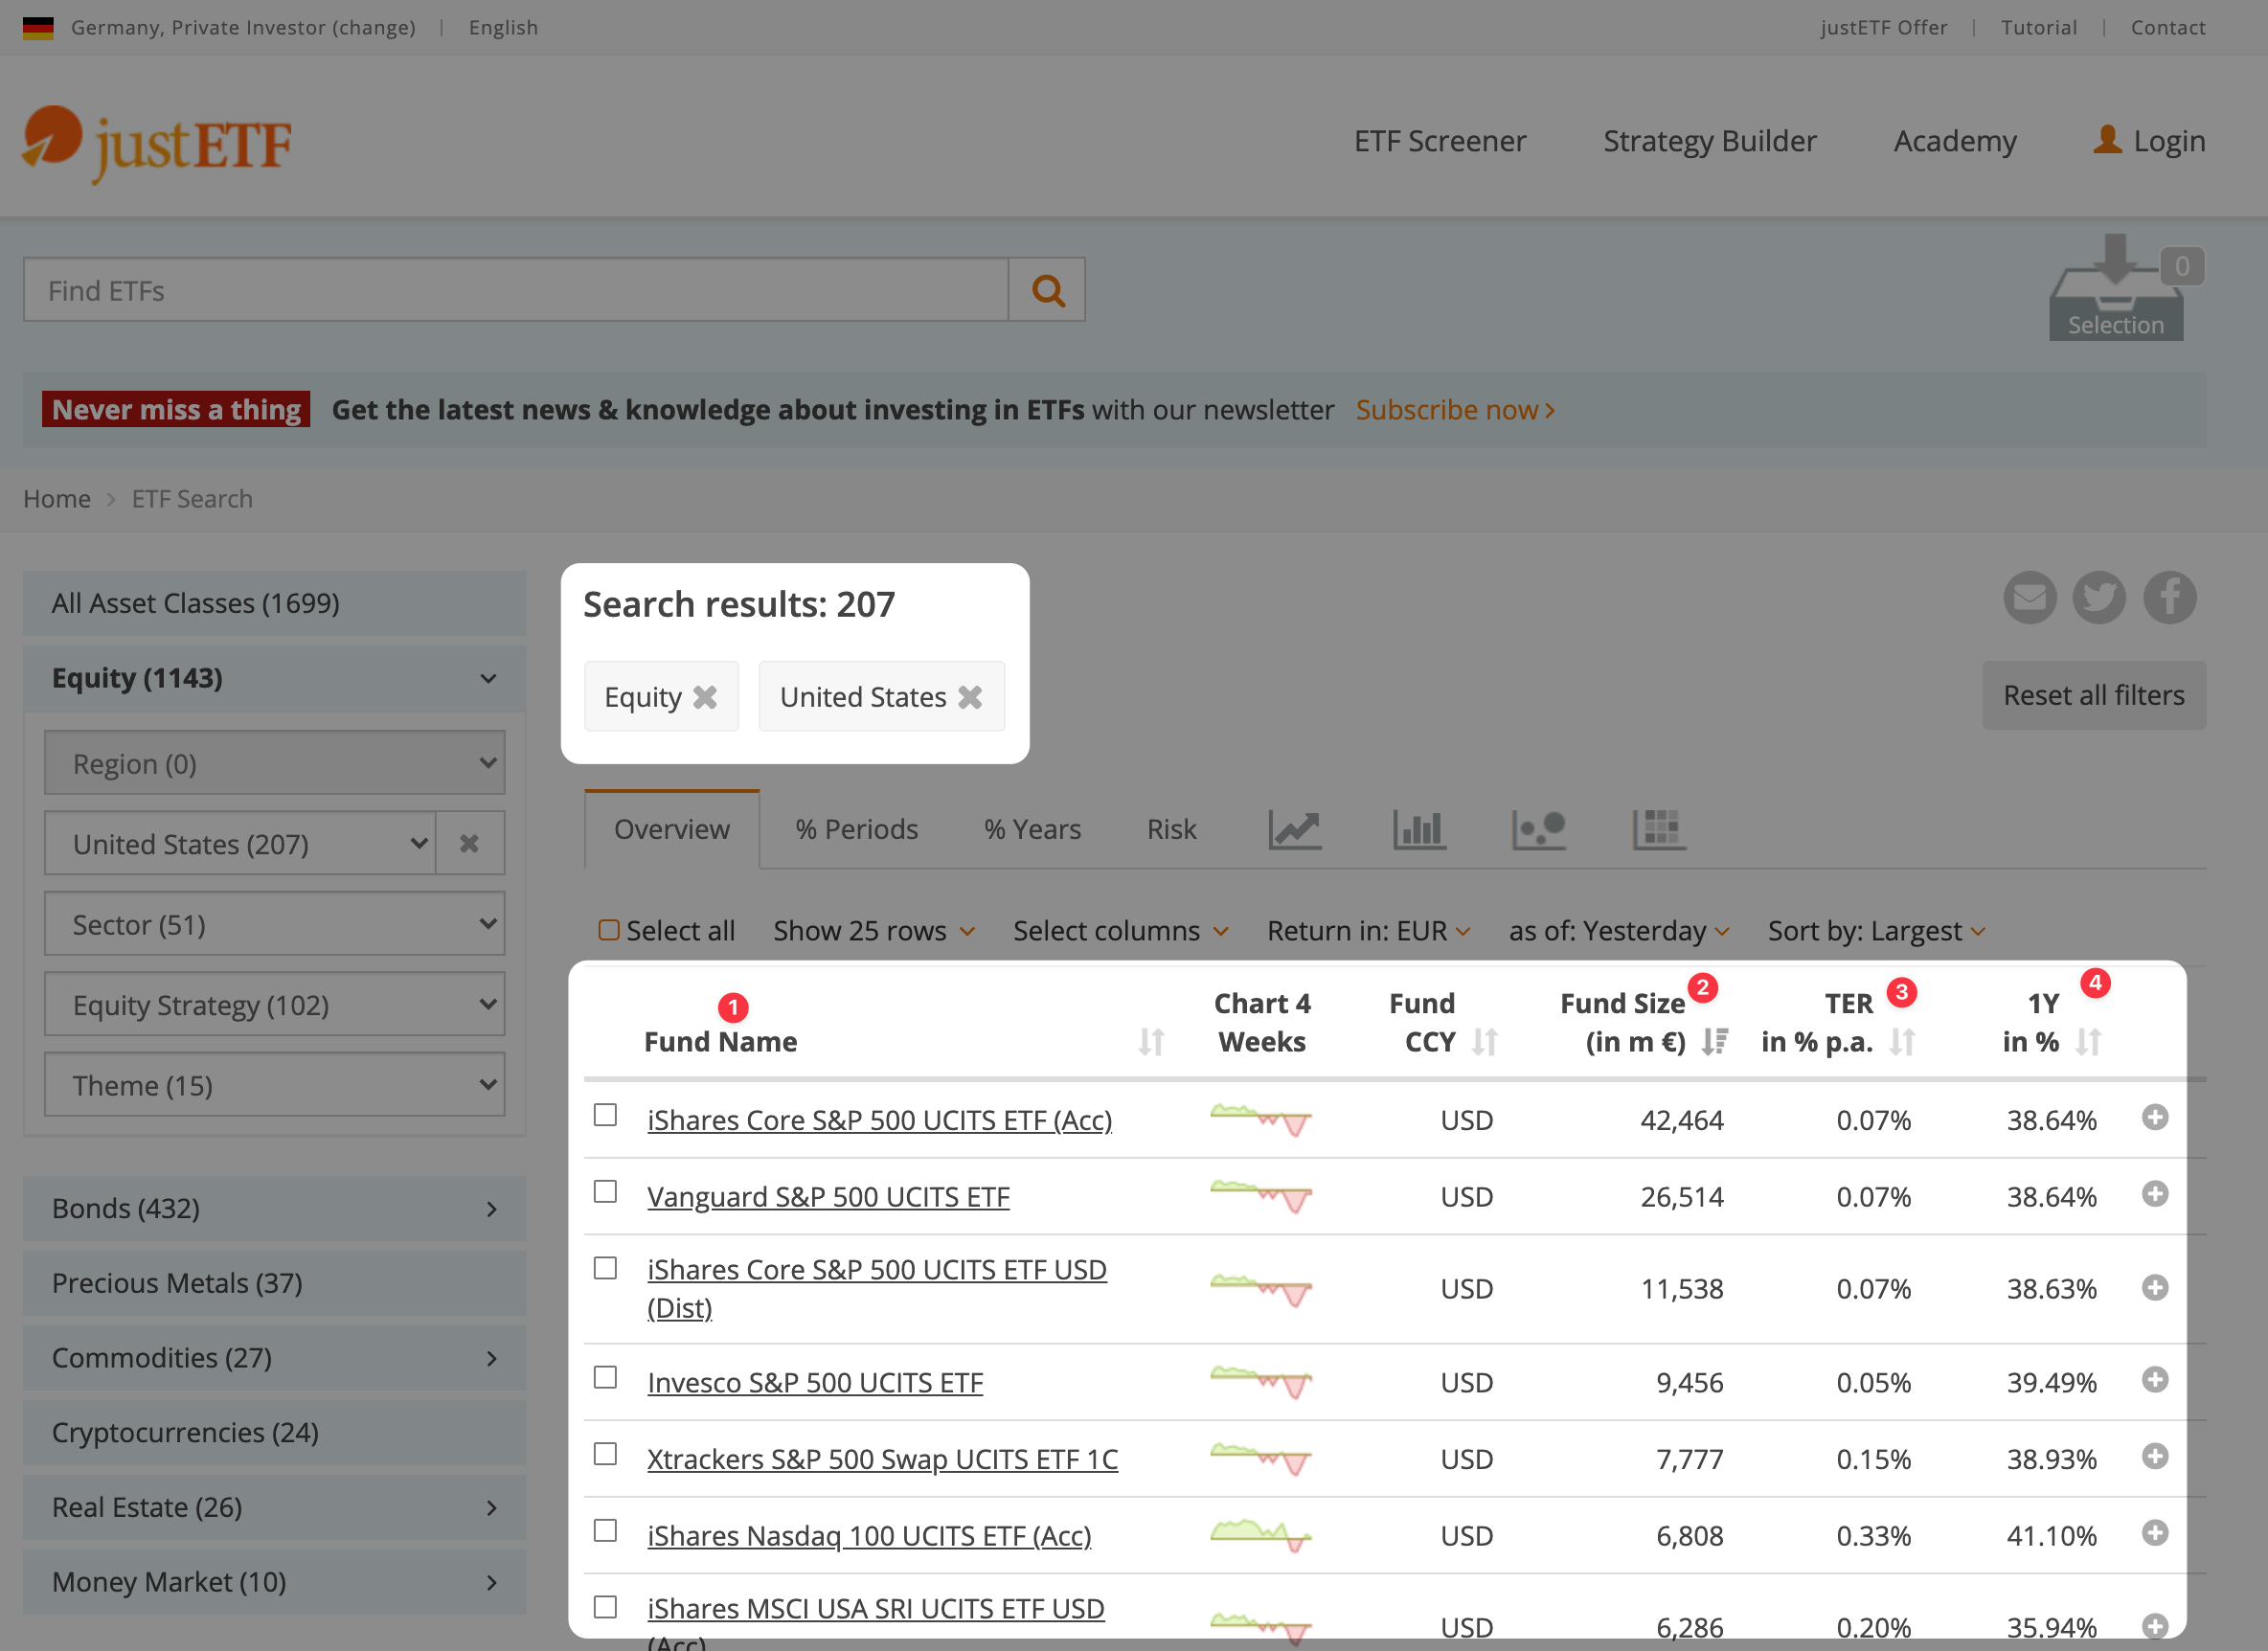Click the German flag country icon
The width and height of the screenshot is (2268, 1651).
(x=38, y=28)
